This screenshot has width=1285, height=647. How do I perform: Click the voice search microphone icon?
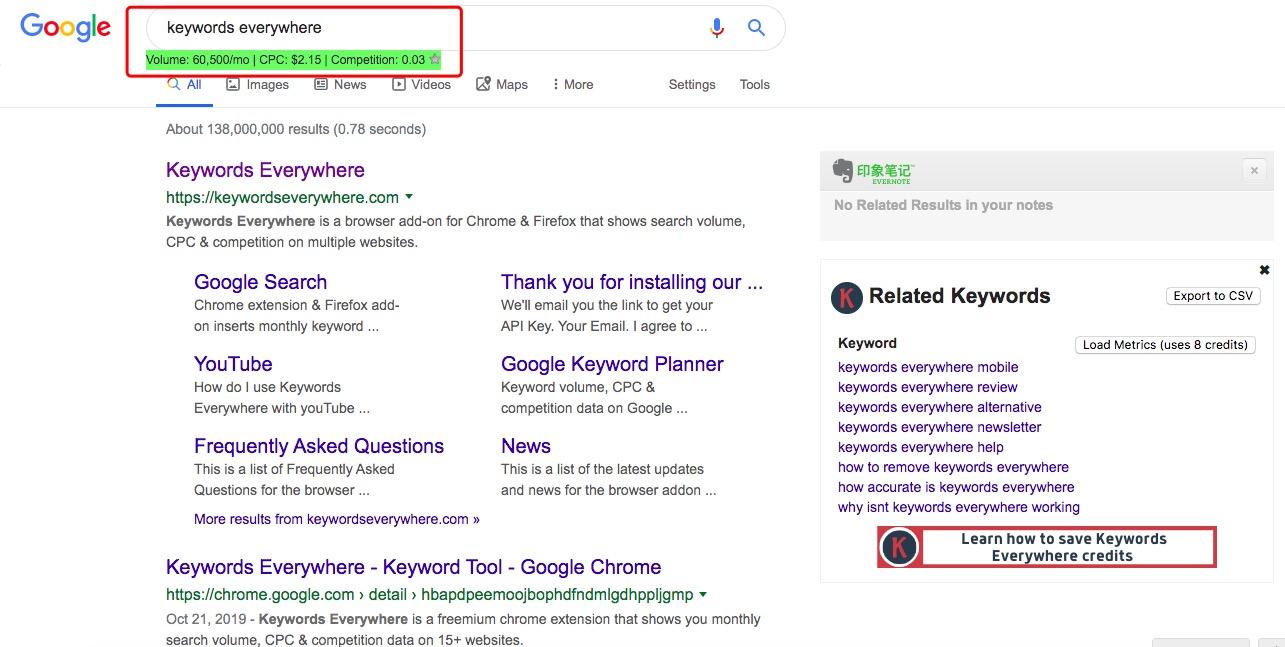tap(716, 28)
